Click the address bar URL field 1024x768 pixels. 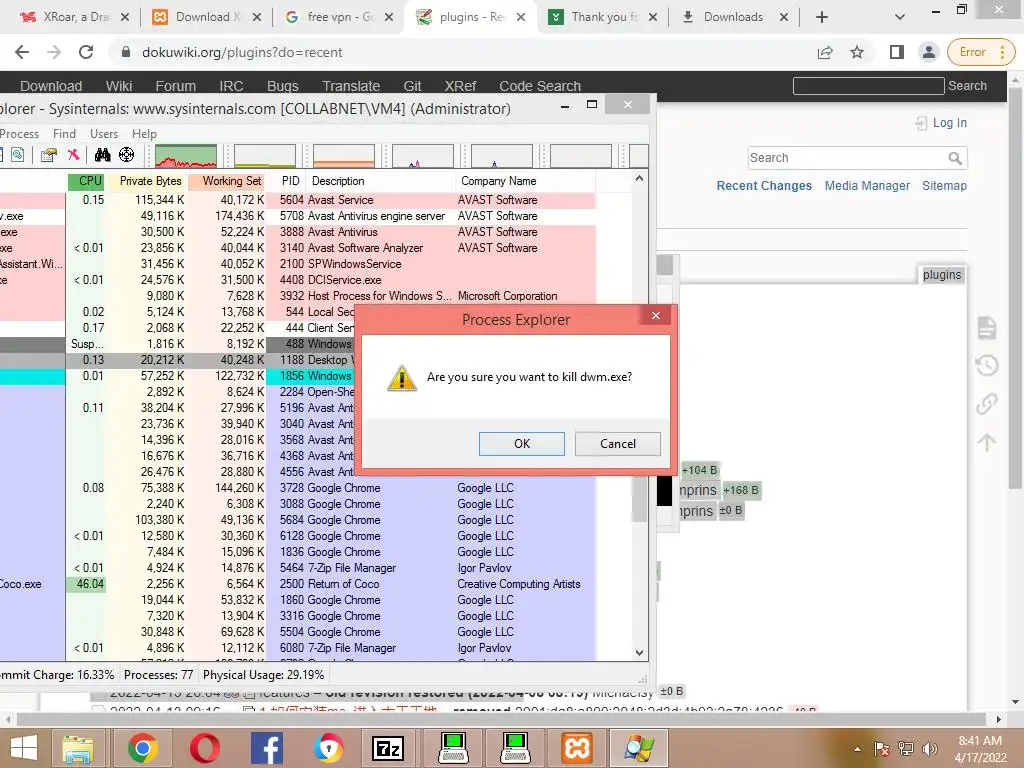coord(457,52)
